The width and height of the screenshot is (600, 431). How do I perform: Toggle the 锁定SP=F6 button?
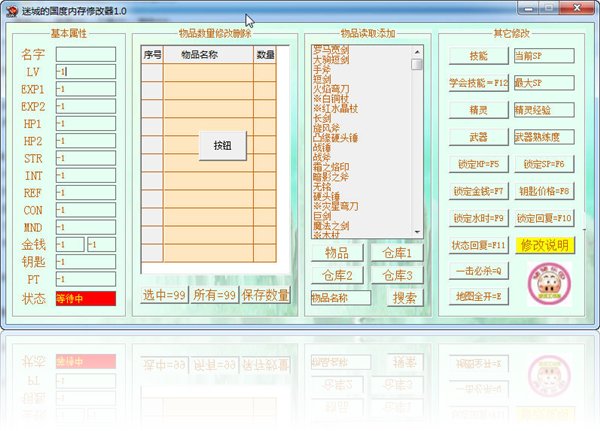click(x=544, y=164)
